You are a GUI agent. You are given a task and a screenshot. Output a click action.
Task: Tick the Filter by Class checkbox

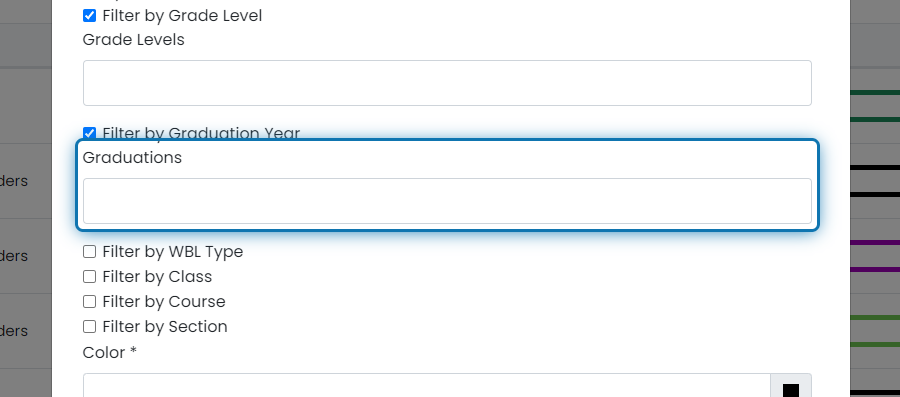coord(90,277)
